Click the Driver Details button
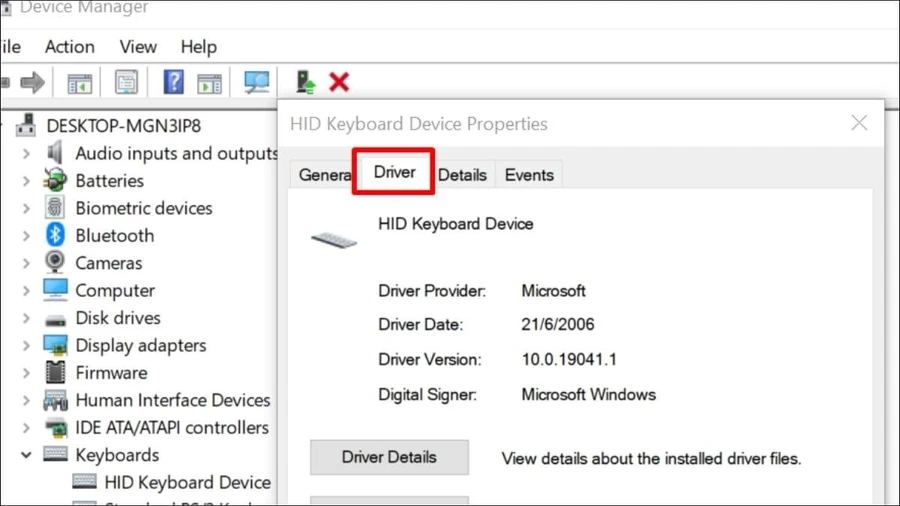This screenshot has height=506, width=900. 389,457
